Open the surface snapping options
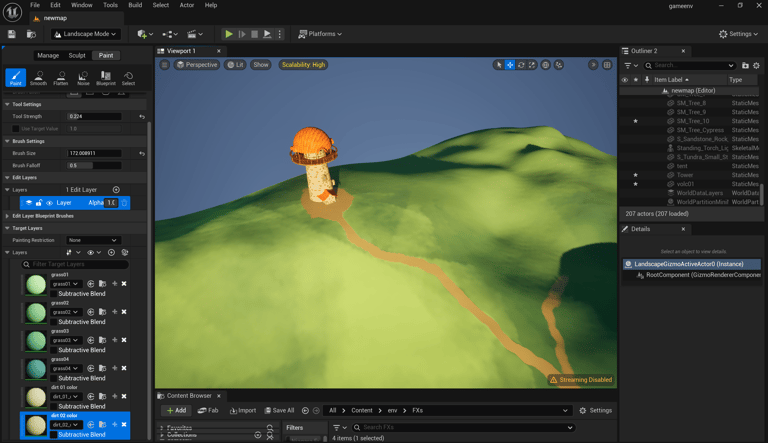Screen dimensions: 768x443 click(x=559, y=65)
